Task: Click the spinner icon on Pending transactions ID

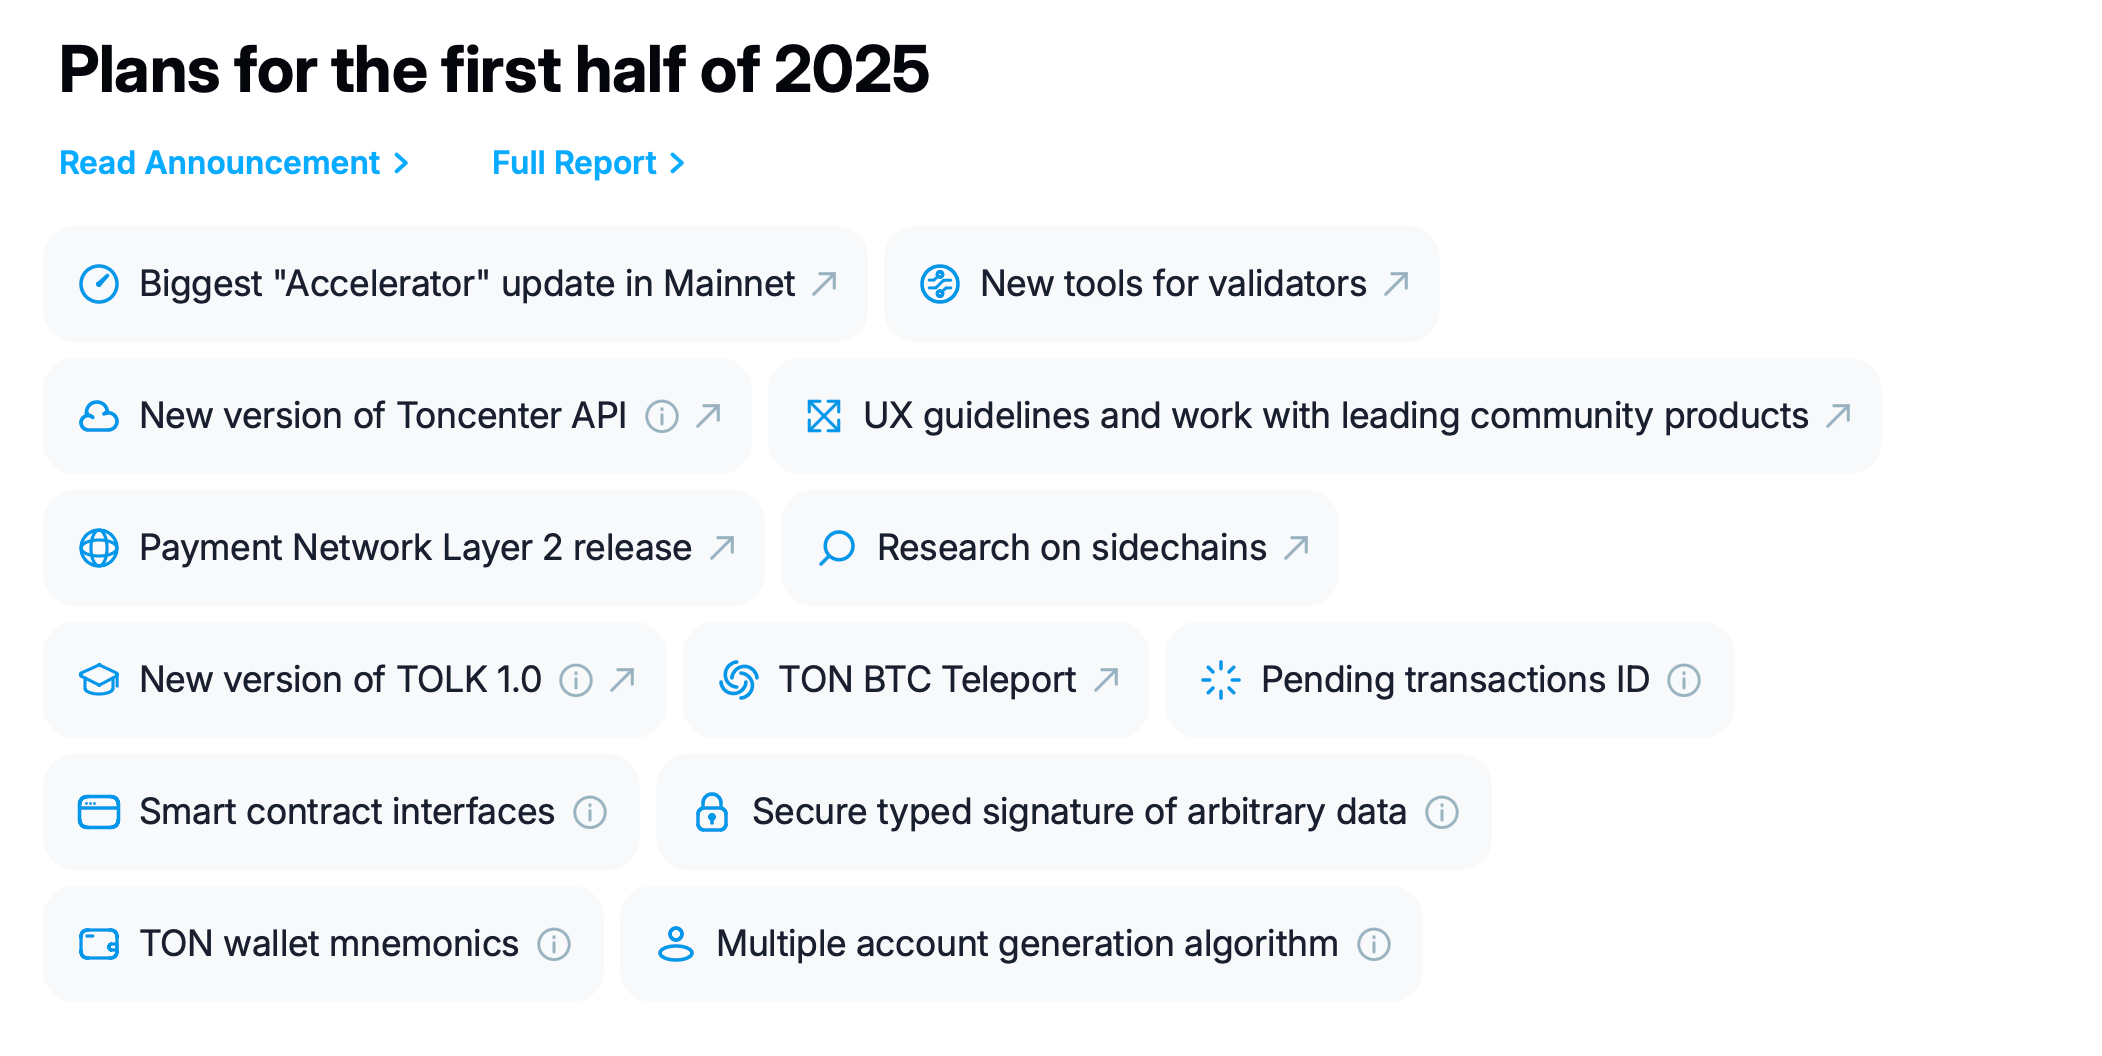Action: tap(1222, 680)
